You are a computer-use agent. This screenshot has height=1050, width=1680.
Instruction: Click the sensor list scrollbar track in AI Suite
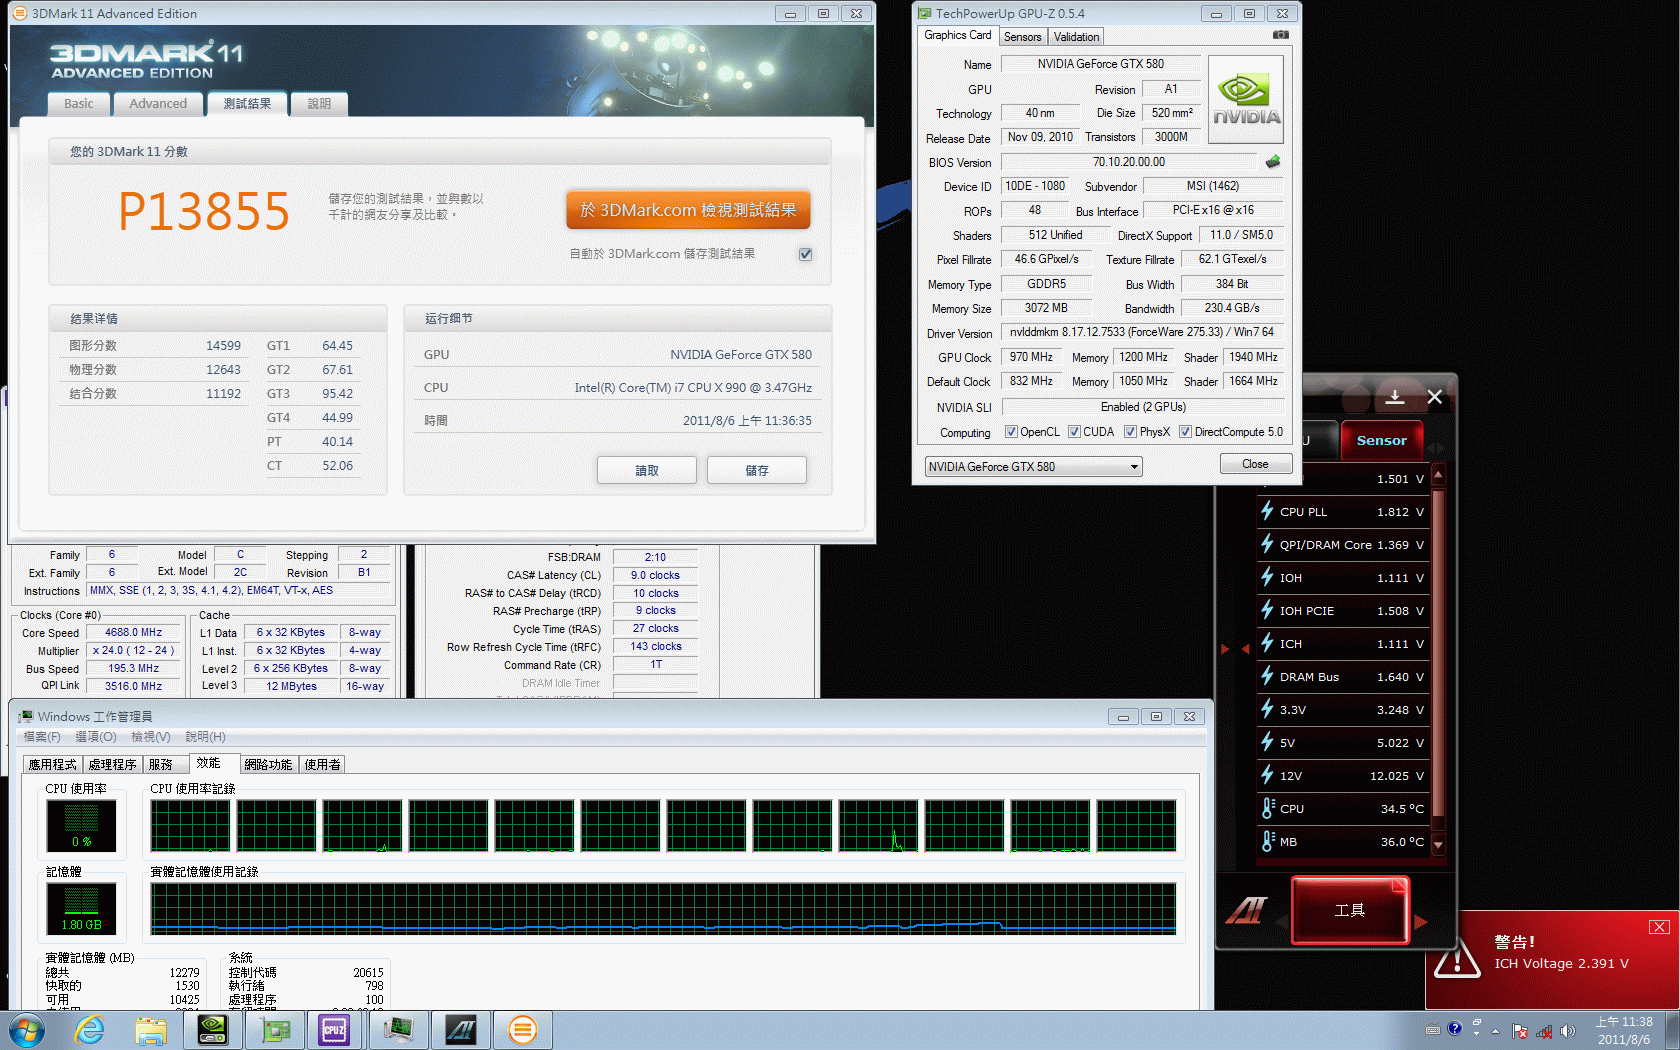click(1438, 660)
